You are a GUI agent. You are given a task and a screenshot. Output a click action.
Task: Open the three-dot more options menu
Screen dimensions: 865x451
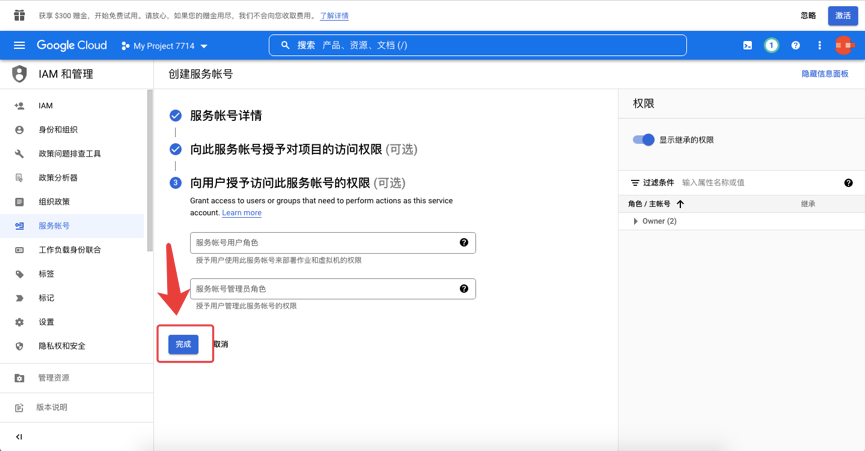click(819, 45)
